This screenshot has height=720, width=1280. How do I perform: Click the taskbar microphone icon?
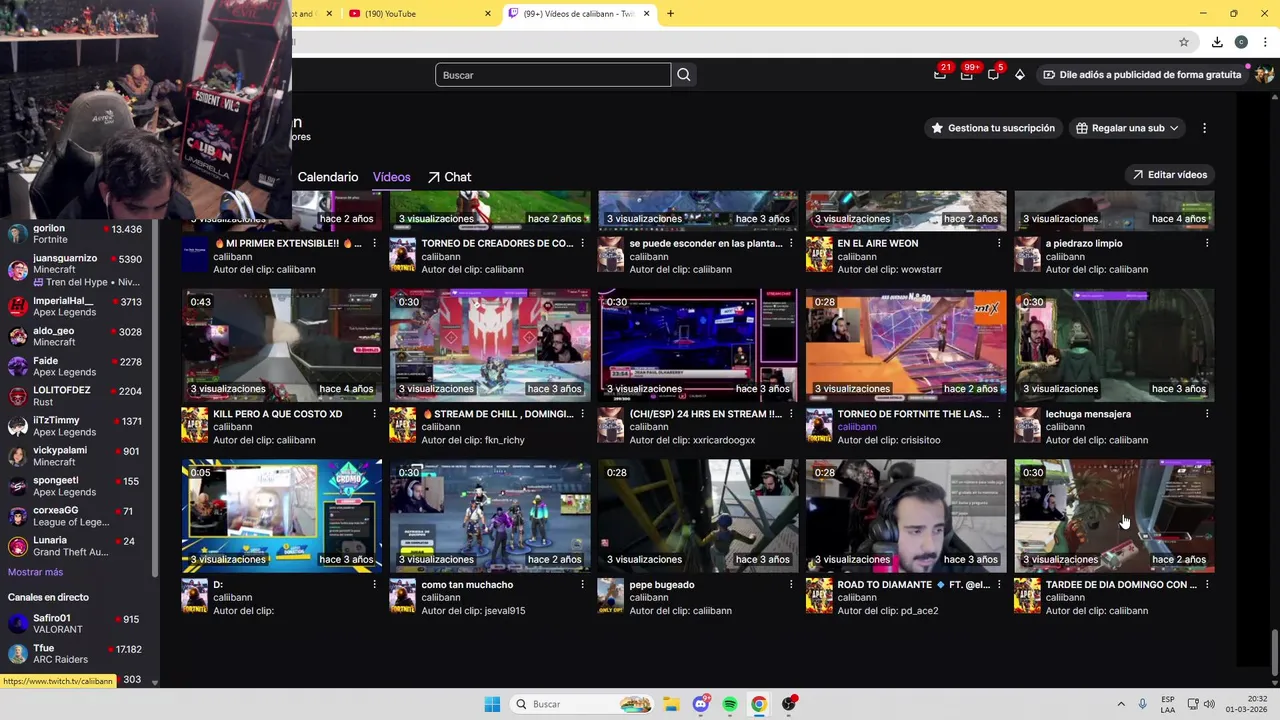click(x=1142, y=704)
